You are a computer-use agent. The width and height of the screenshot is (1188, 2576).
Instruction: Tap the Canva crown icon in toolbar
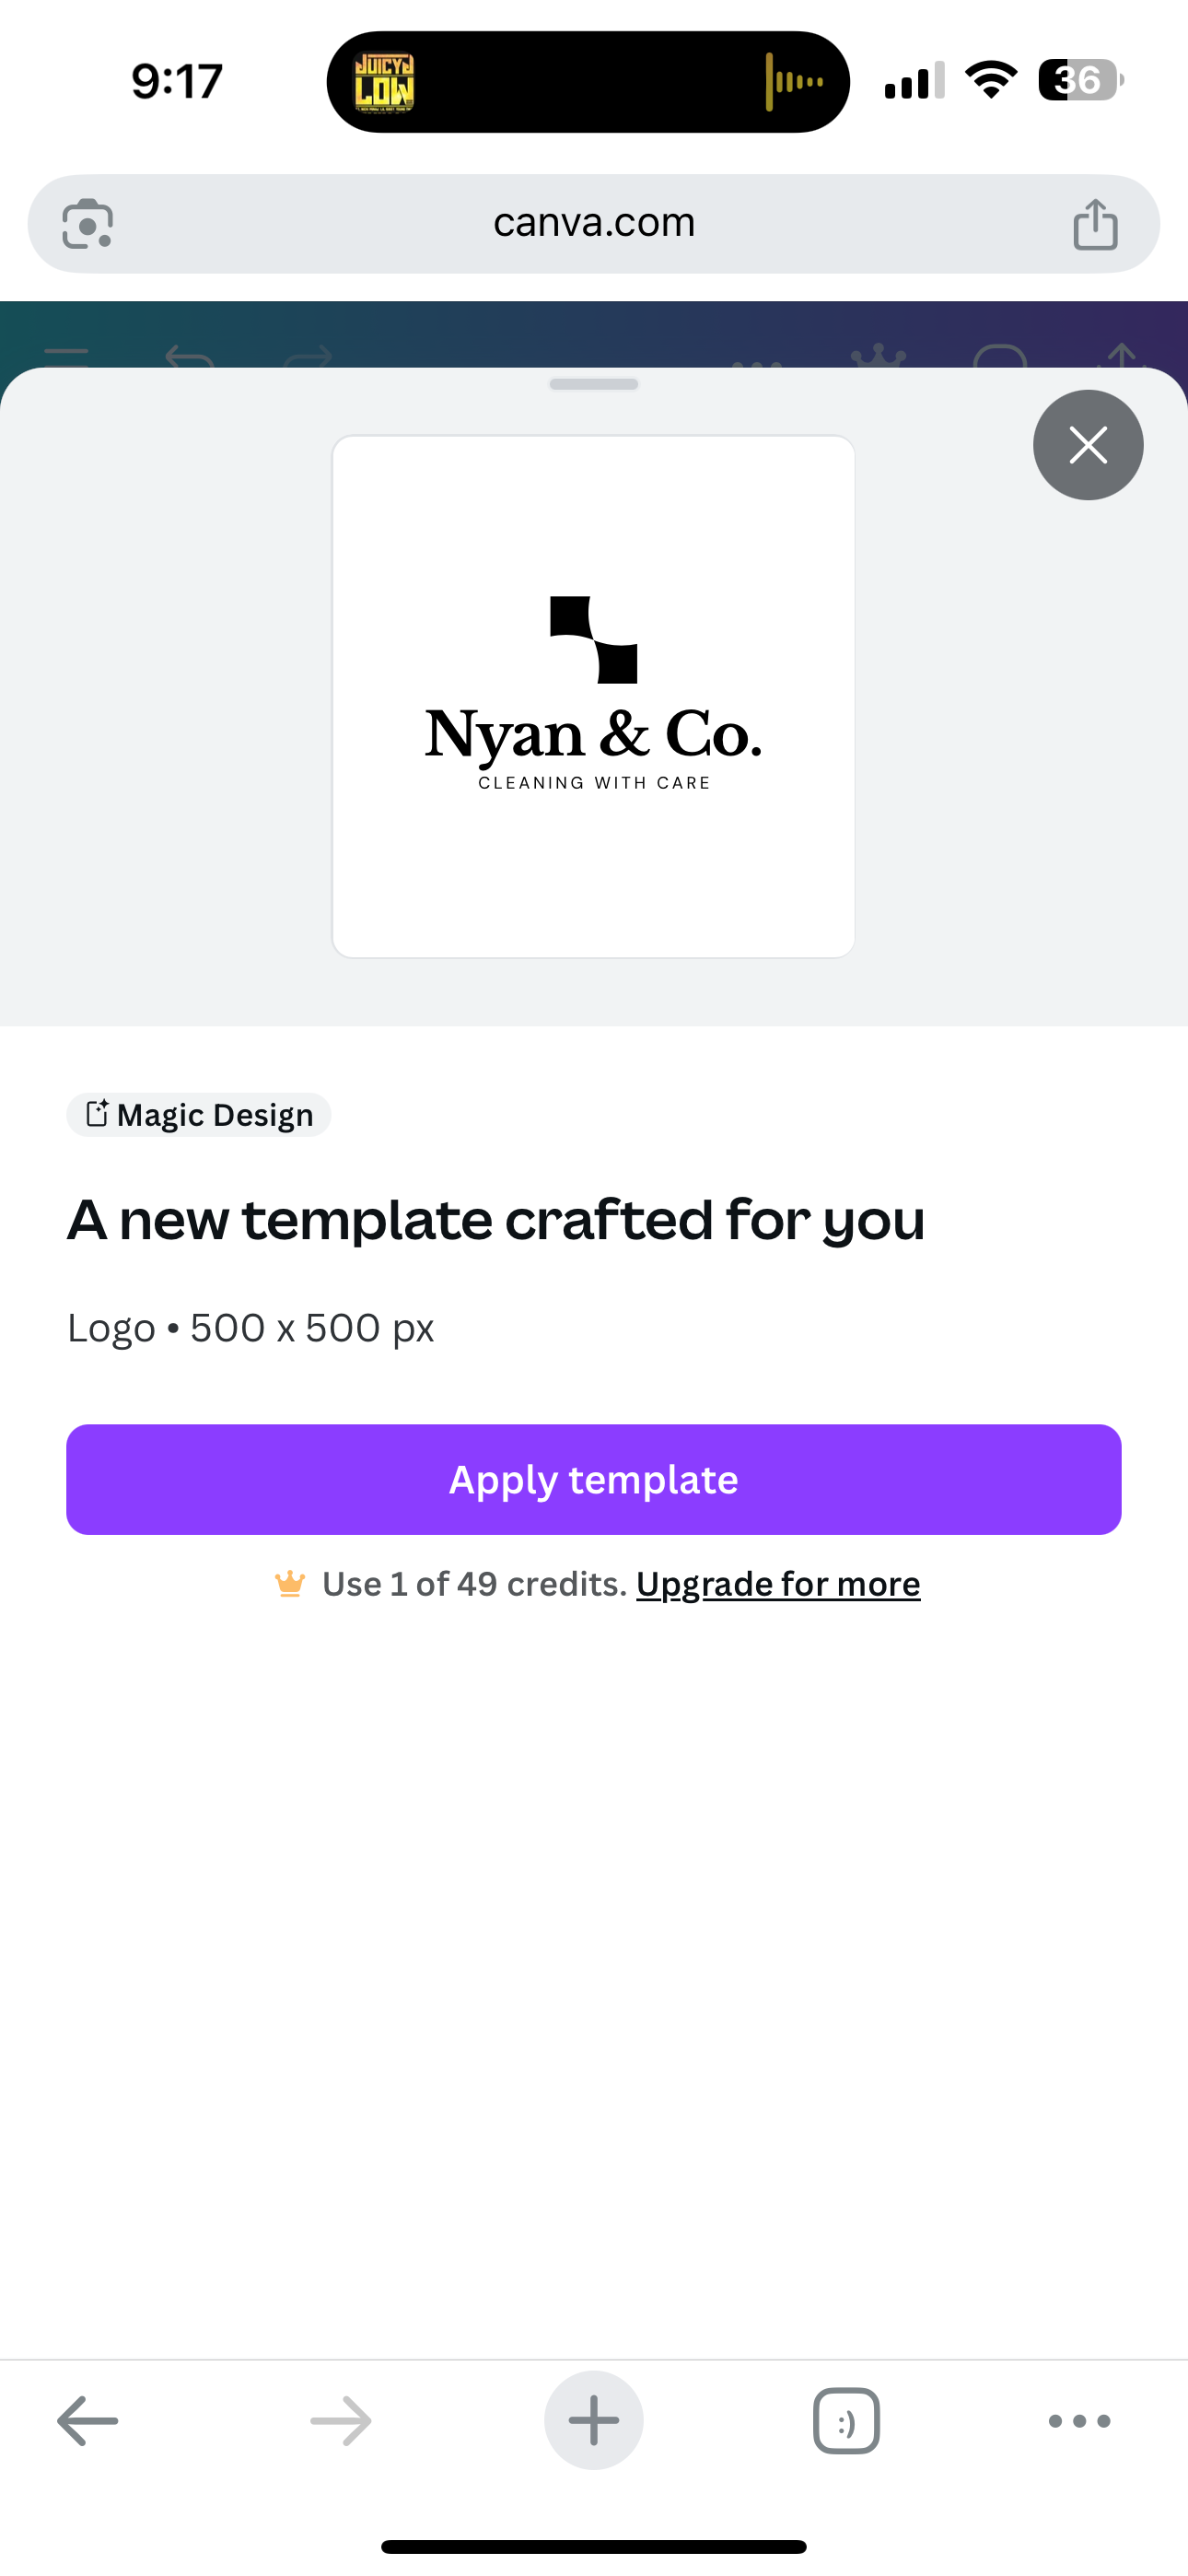click(x=878, y=356)
